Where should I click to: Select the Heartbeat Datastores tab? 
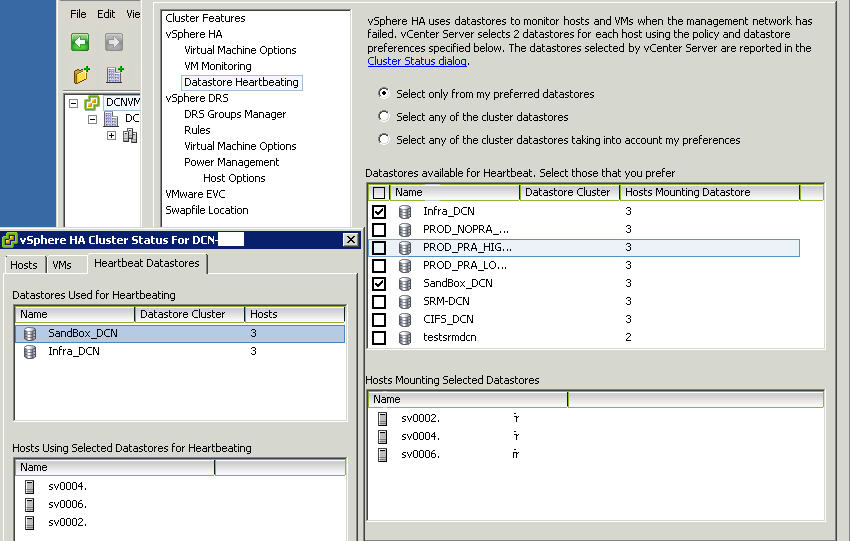tap(146, 263)
